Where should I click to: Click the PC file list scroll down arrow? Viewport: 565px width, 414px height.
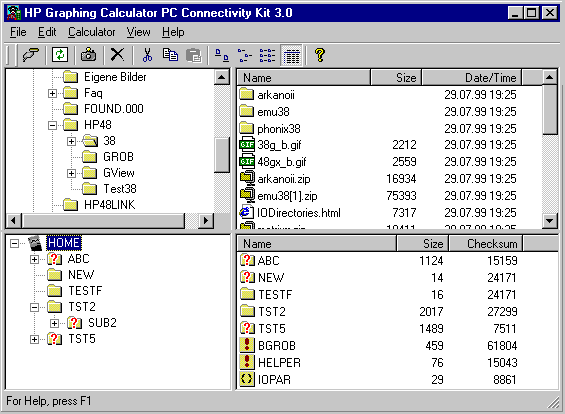550,220
